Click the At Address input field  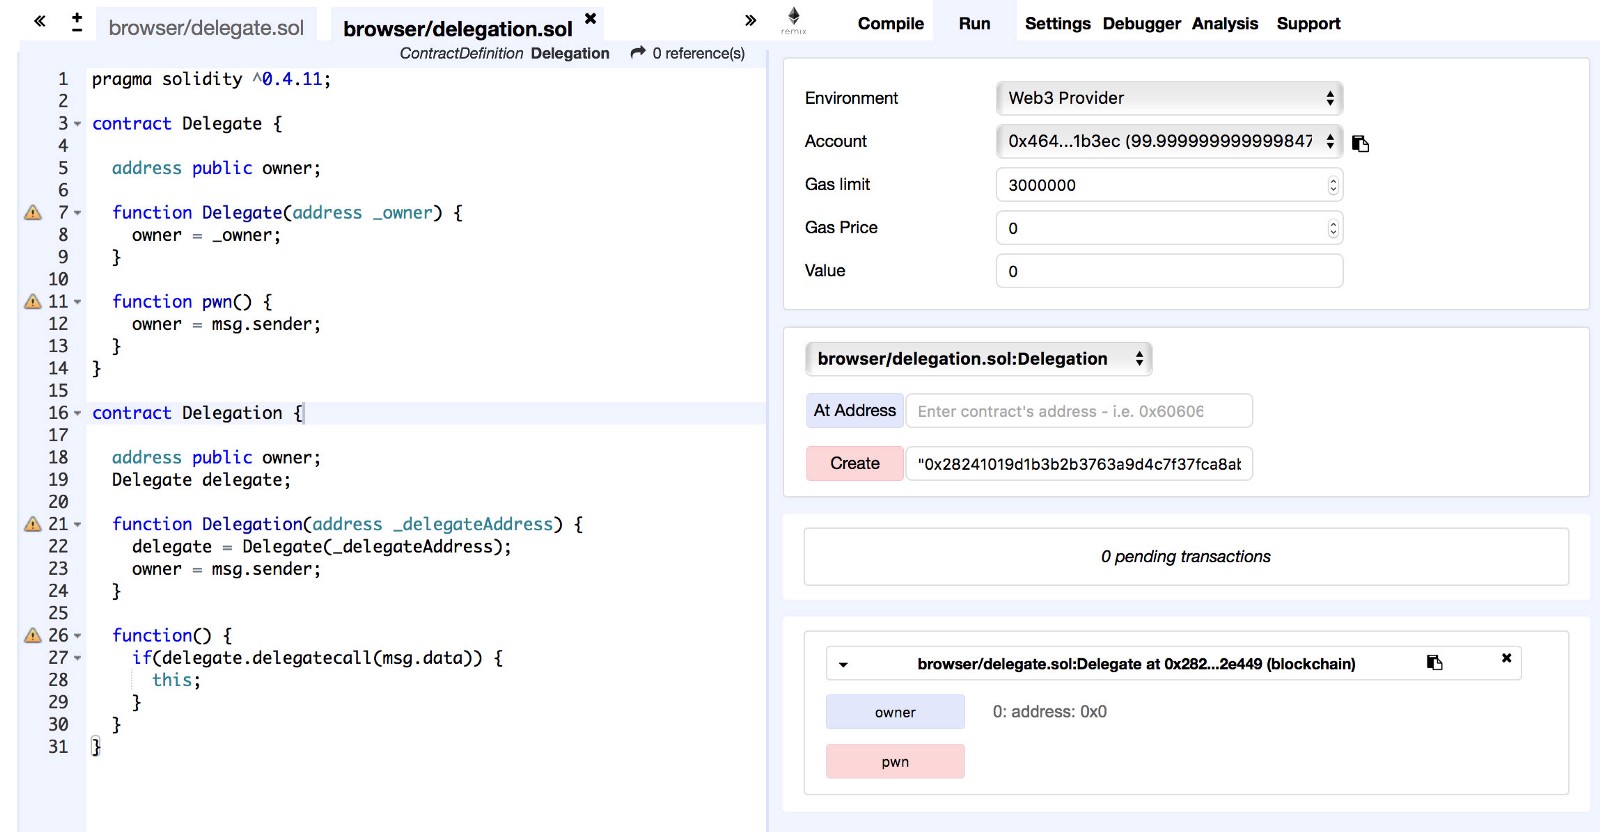[1078, 411]
